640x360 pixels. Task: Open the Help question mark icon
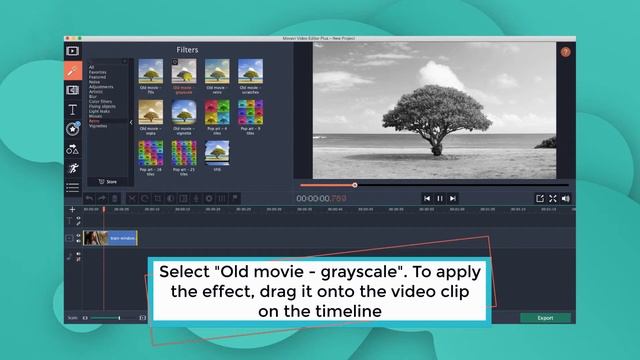tap(565, 52)
